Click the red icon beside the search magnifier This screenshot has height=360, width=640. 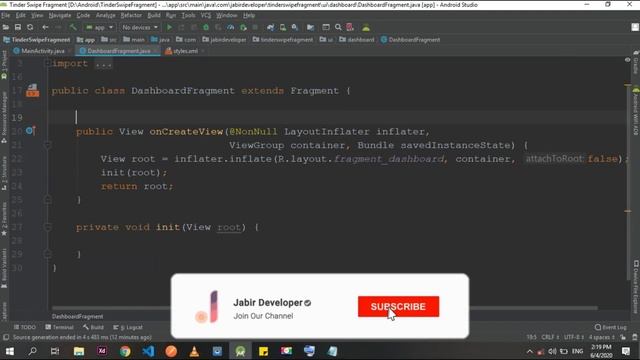[x=350, y=27]
